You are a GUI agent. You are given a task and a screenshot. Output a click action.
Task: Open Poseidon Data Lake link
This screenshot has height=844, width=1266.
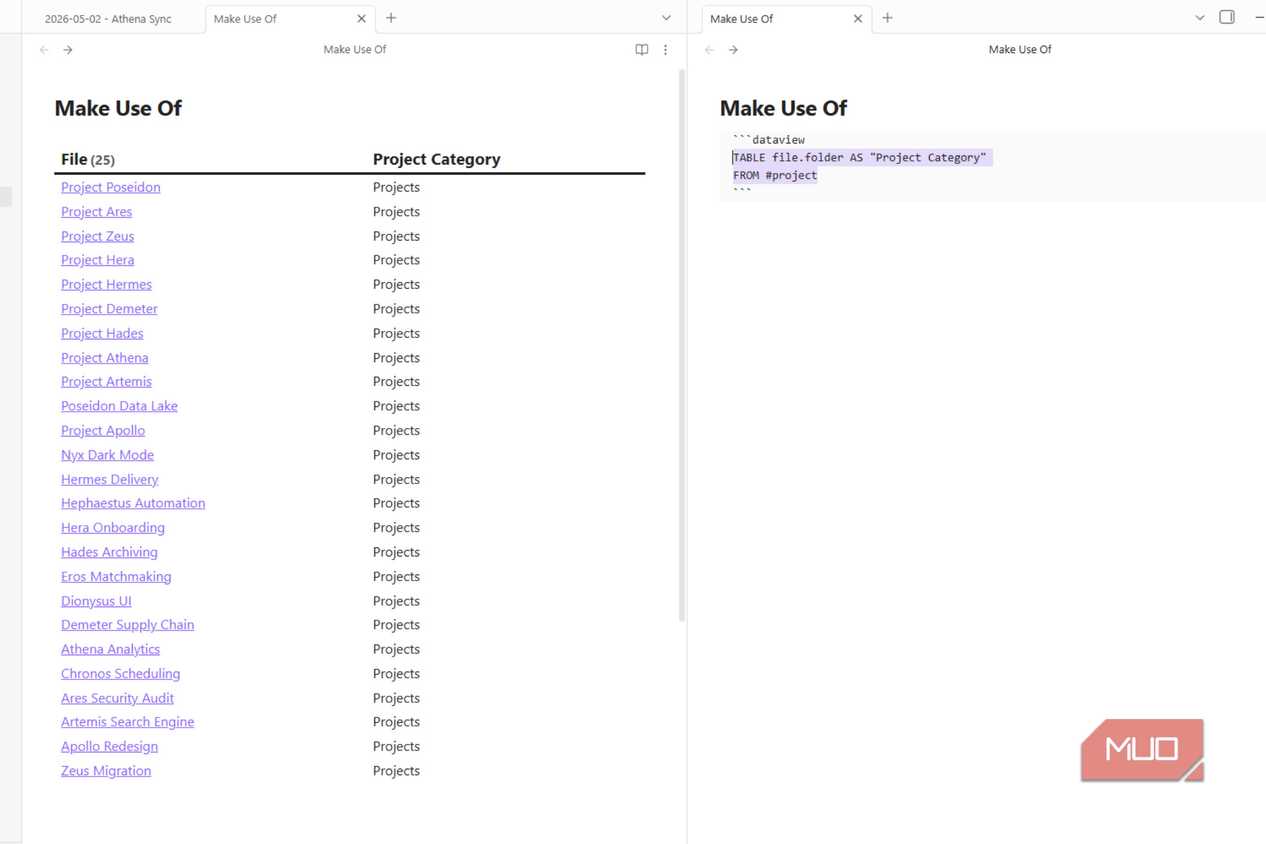[x=119, y=406]
